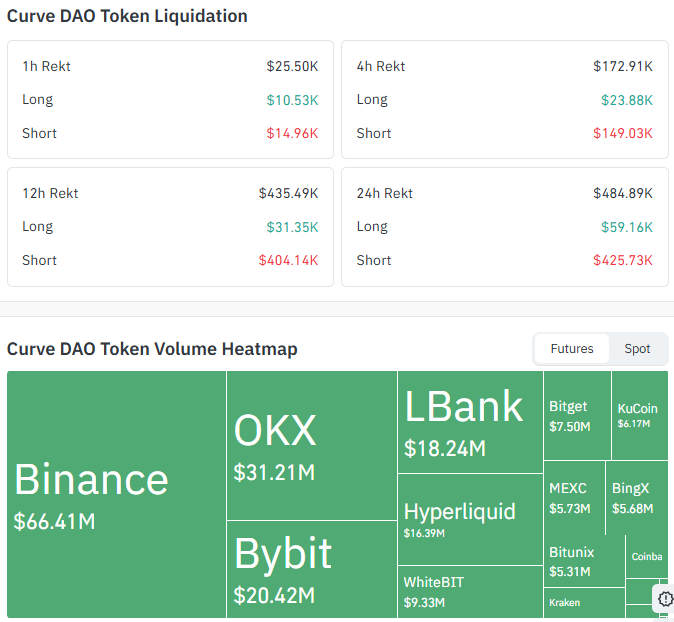Select the LBank $18.24M heatmap tile

470,422
